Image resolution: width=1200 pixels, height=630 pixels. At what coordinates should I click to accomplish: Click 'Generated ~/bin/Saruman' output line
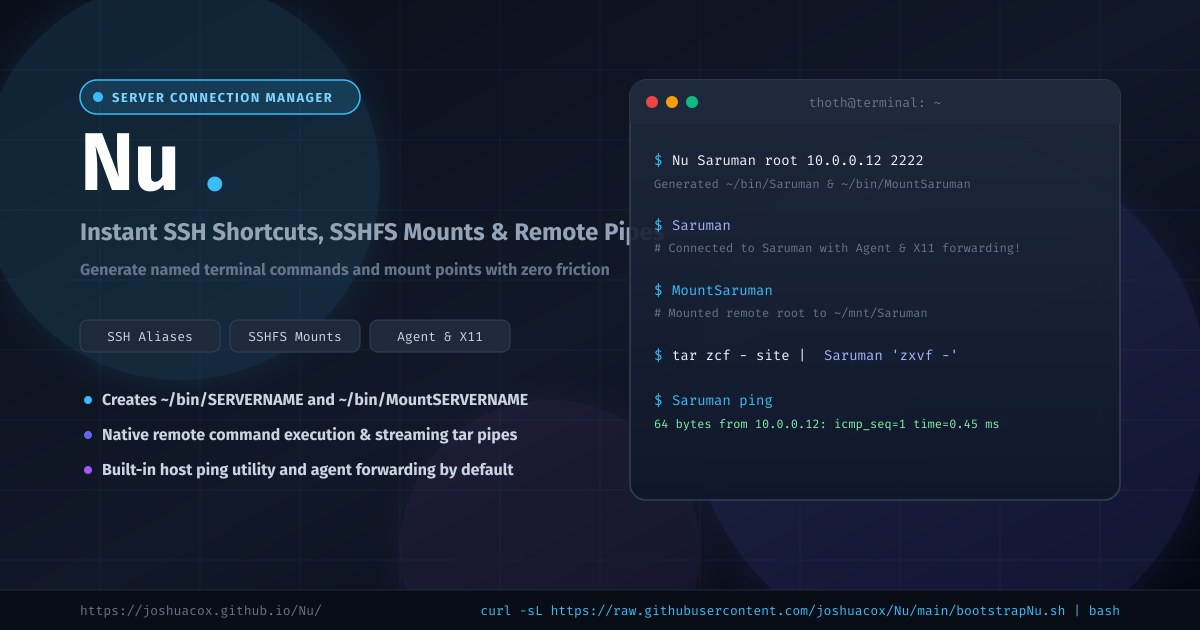point(812,184)
